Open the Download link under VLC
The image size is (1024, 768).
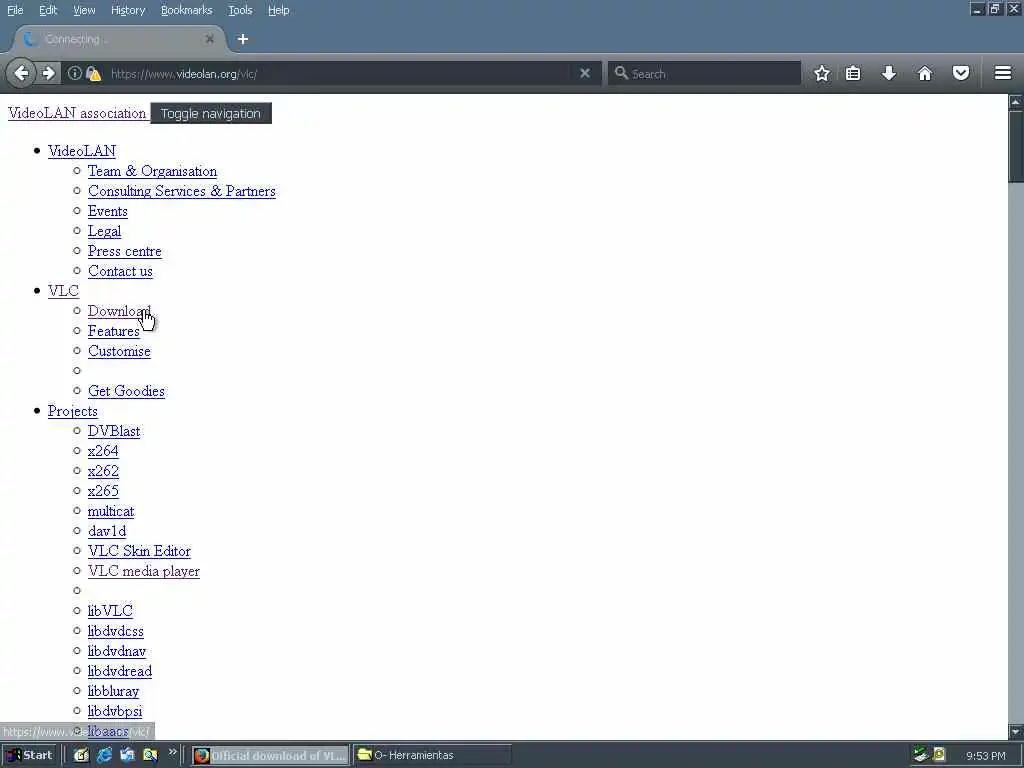coord(119,311)
